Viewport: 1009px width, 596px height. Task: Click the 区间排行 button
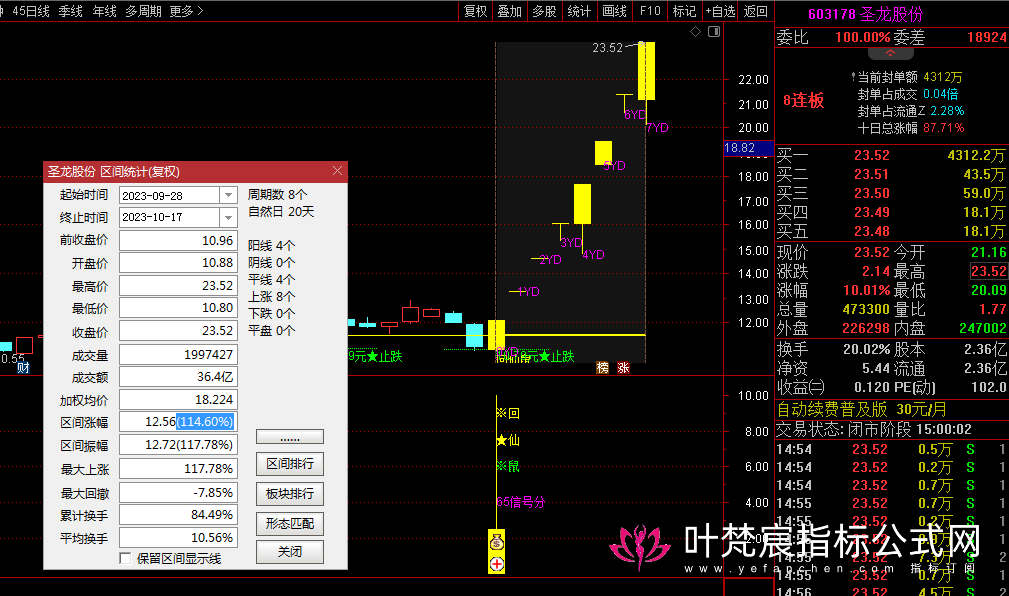coord(290,464)
